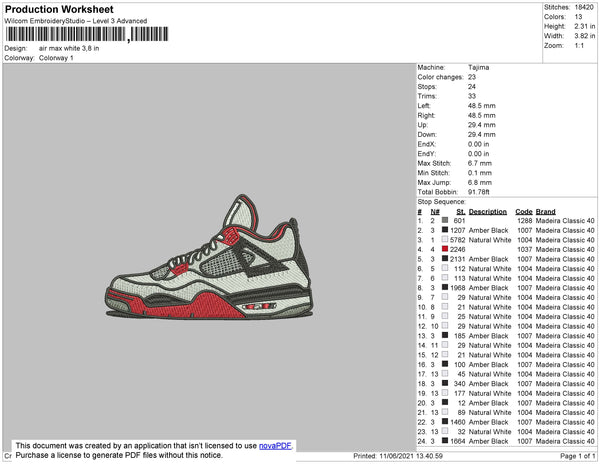Click stitch count 1968 in row 8
This screenshot has height=464, width=600.
[x=458, y=288]
